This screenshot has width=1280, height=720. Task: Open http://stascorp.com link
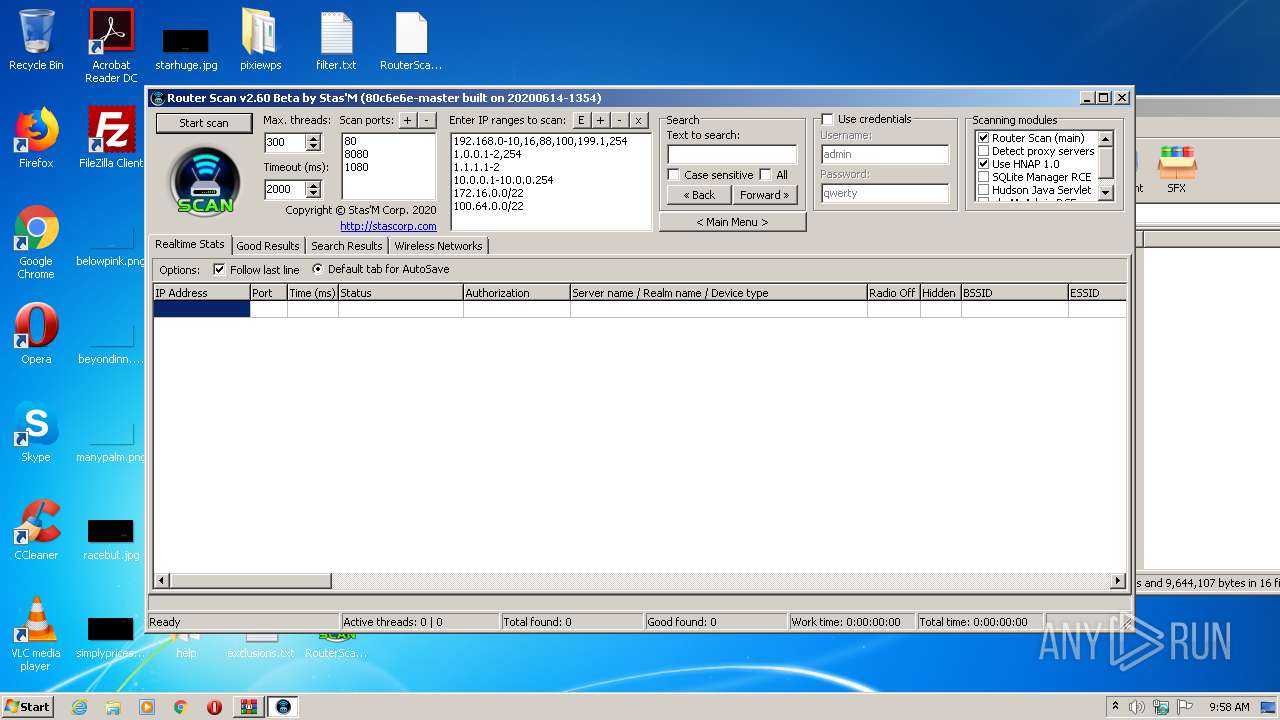388,226
